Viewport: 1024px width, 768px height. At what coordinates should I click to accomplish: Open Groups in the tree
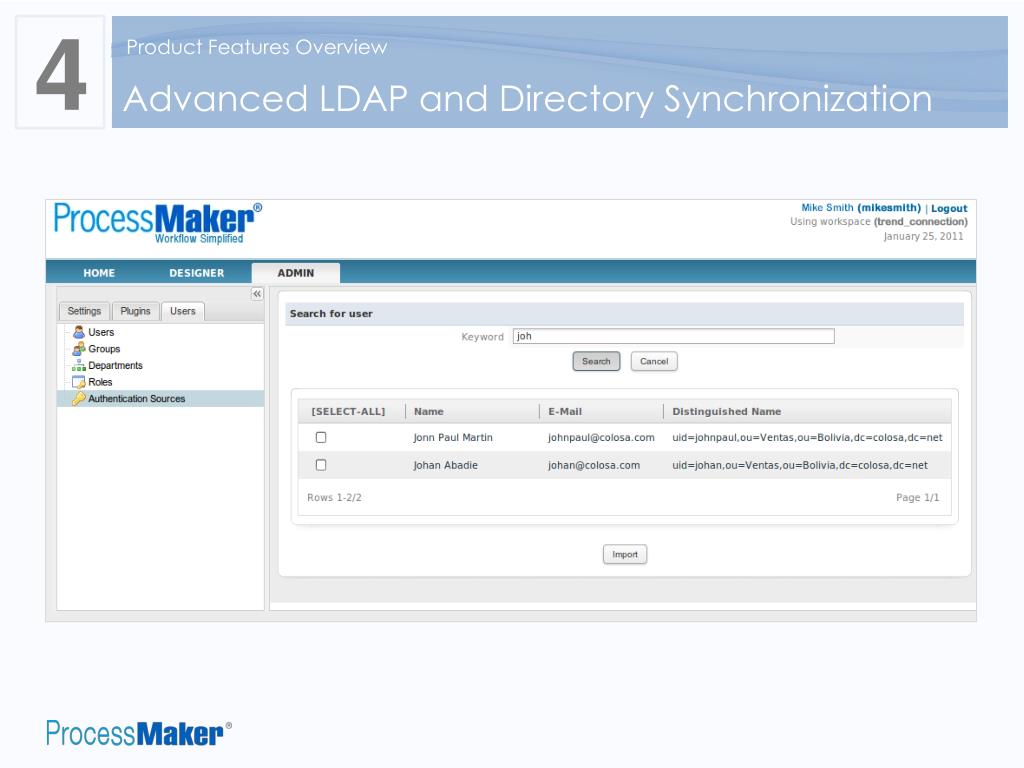(x=104, y=349)
